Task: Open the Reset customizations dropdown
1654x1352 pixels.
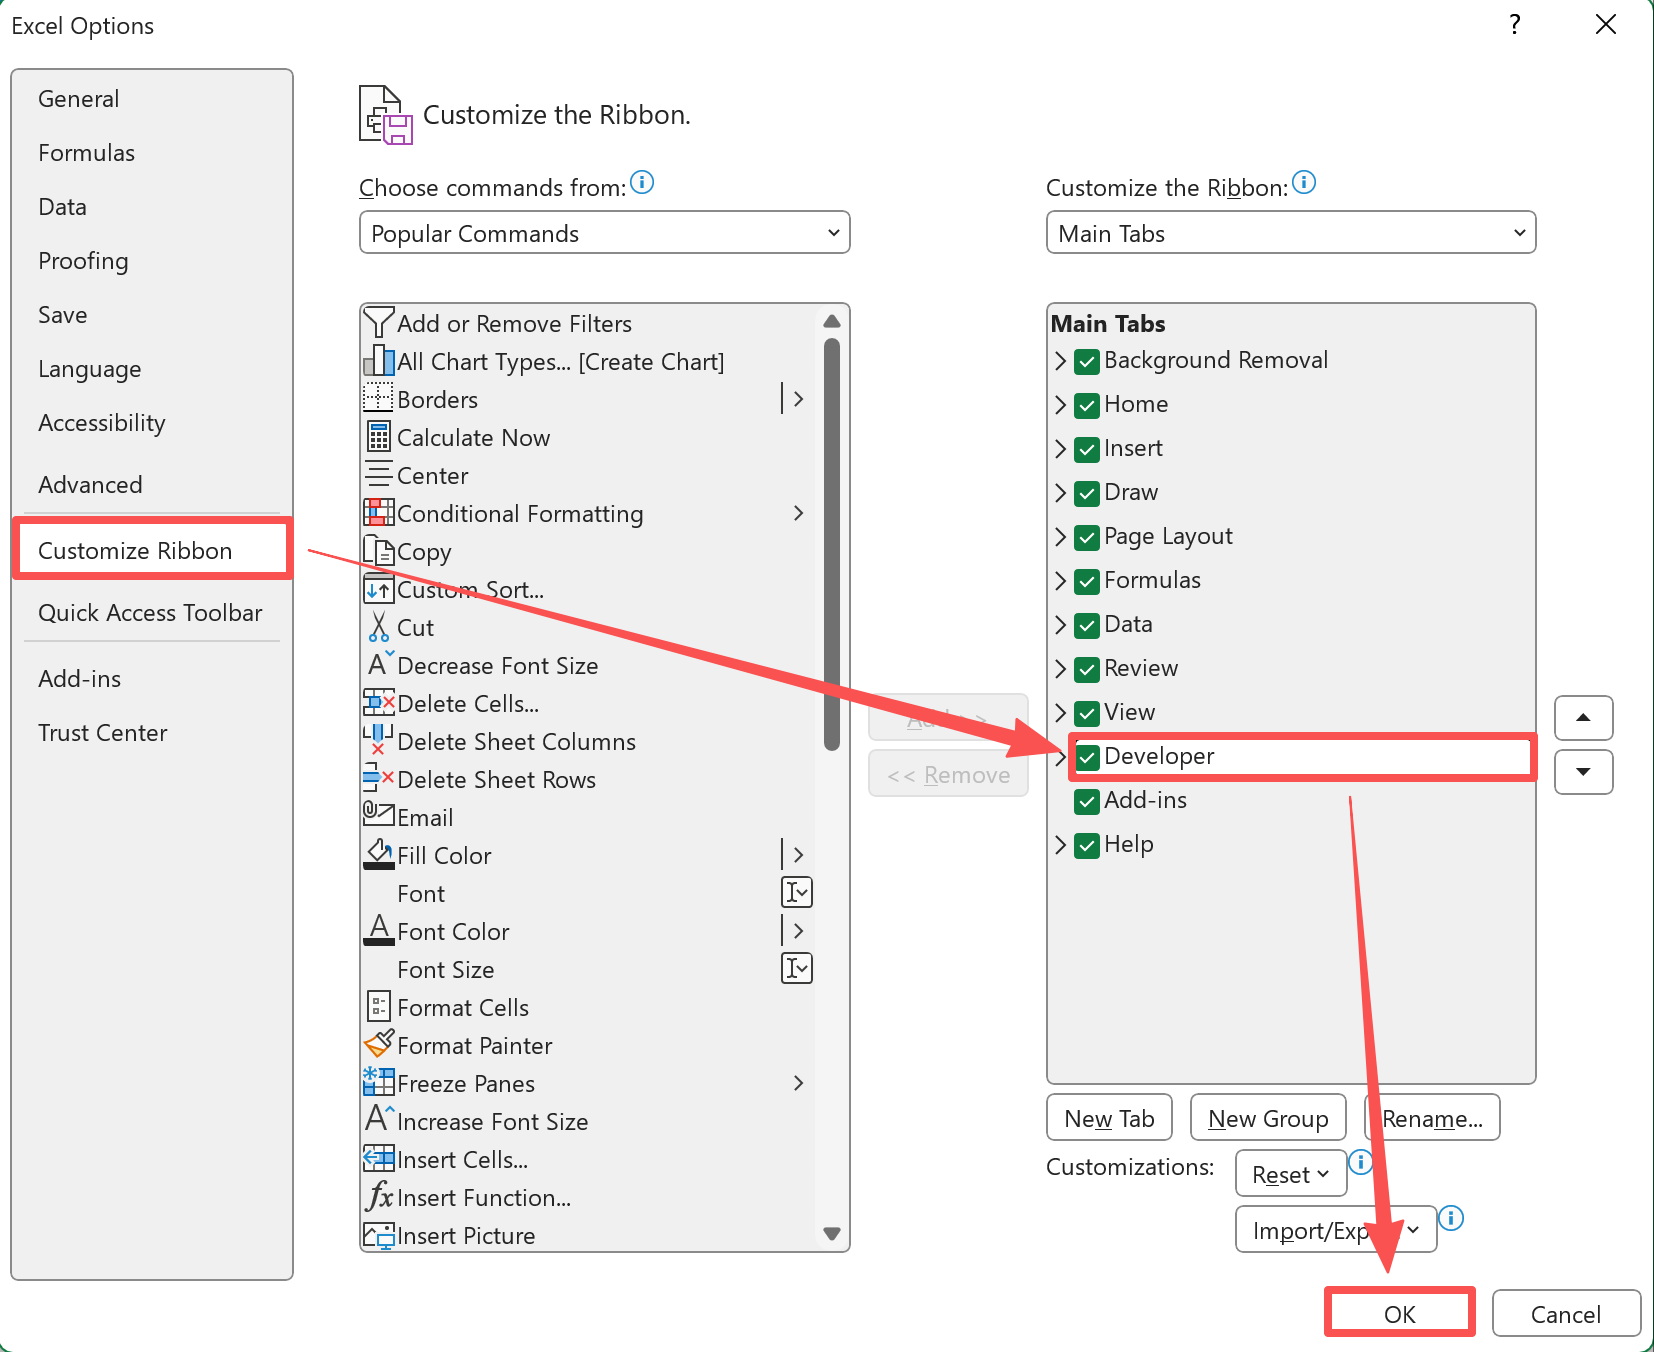Action: click(1290, 1174)
